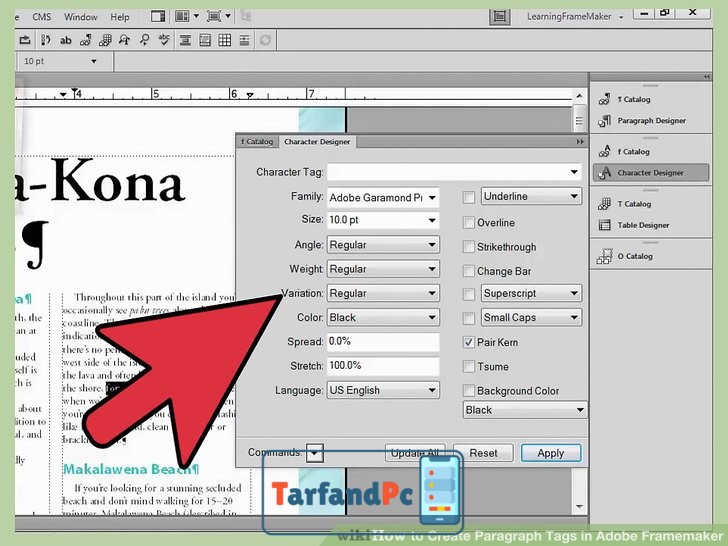The width and height of the screenshot is (728, 546).
Task: Click the anchored frame toolbar icon
Action: pos(185,40)
